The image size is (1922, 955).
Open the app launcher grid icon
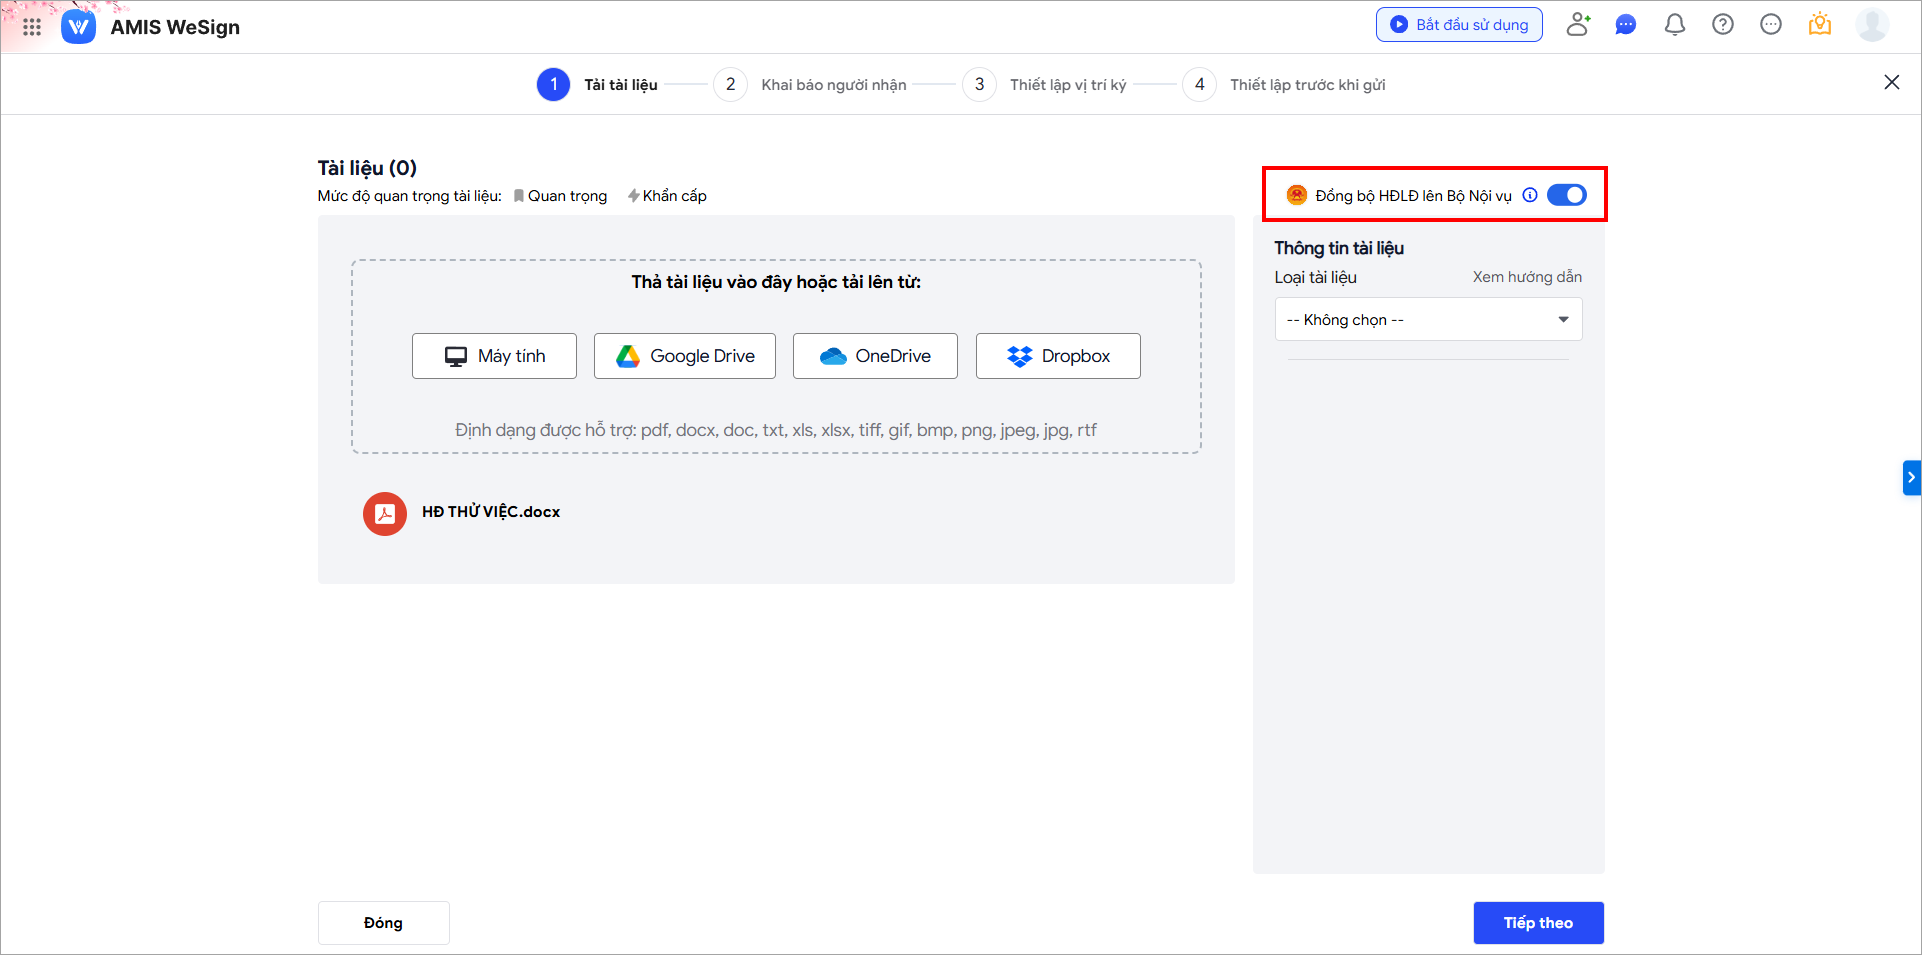click(x=32, y=27)
